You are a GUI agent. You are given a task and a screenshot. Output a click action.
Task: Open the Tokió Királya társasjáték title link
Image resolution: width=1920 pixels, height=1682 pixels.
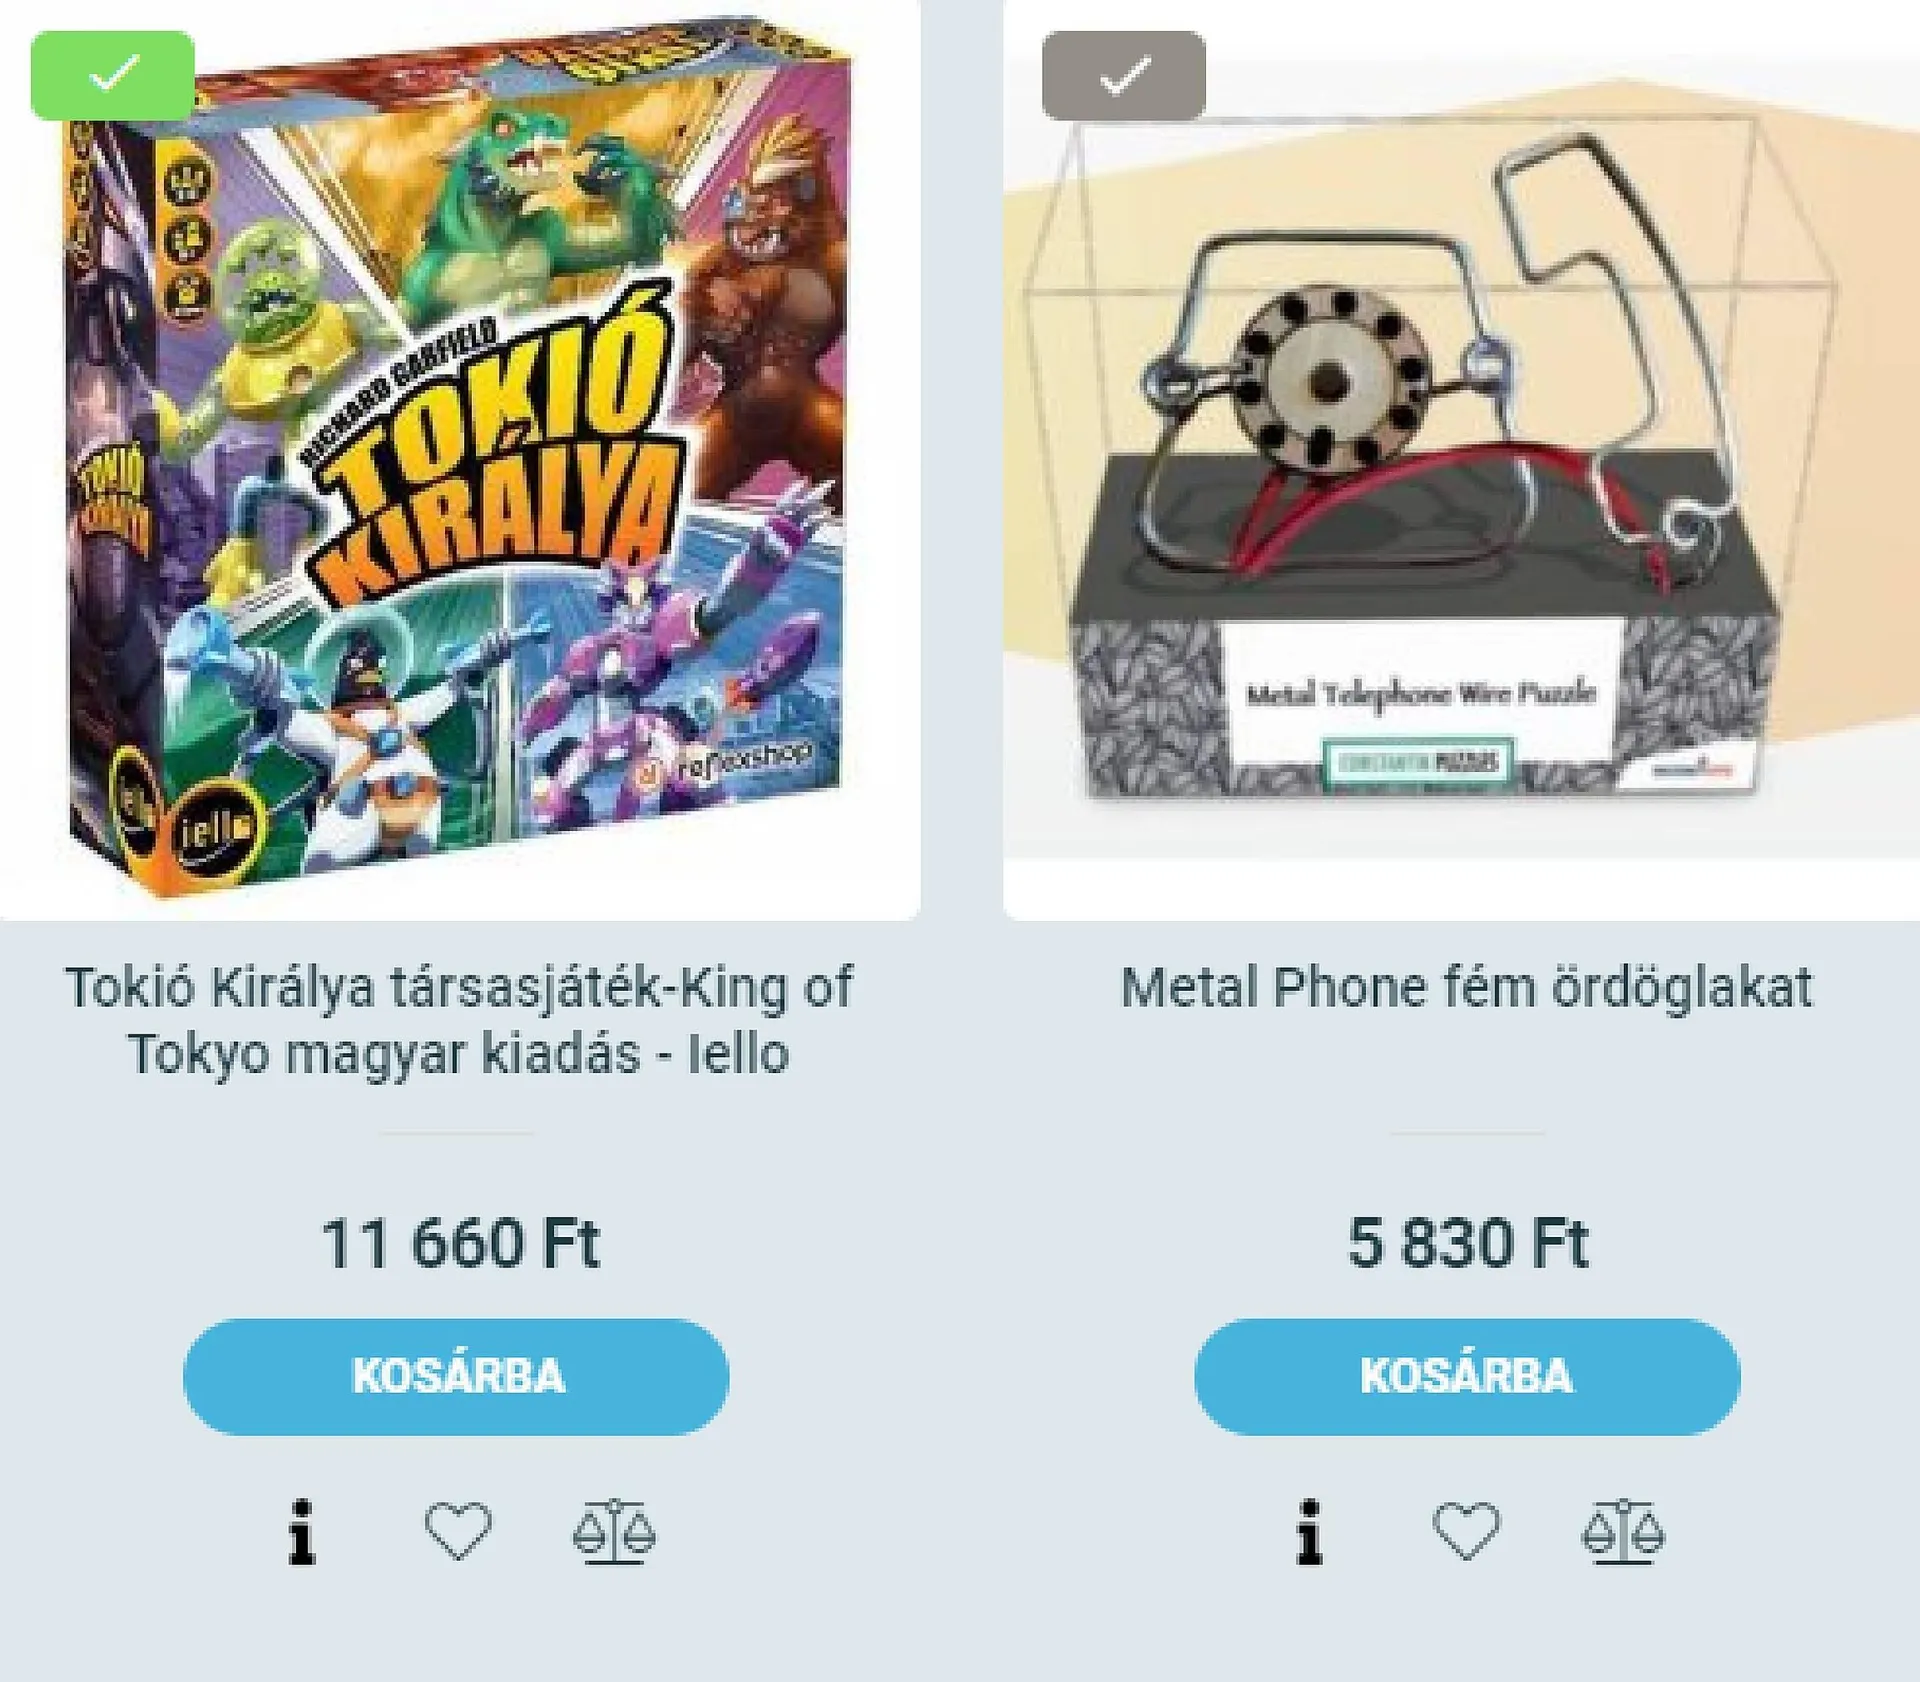(x=459, y=1020)
